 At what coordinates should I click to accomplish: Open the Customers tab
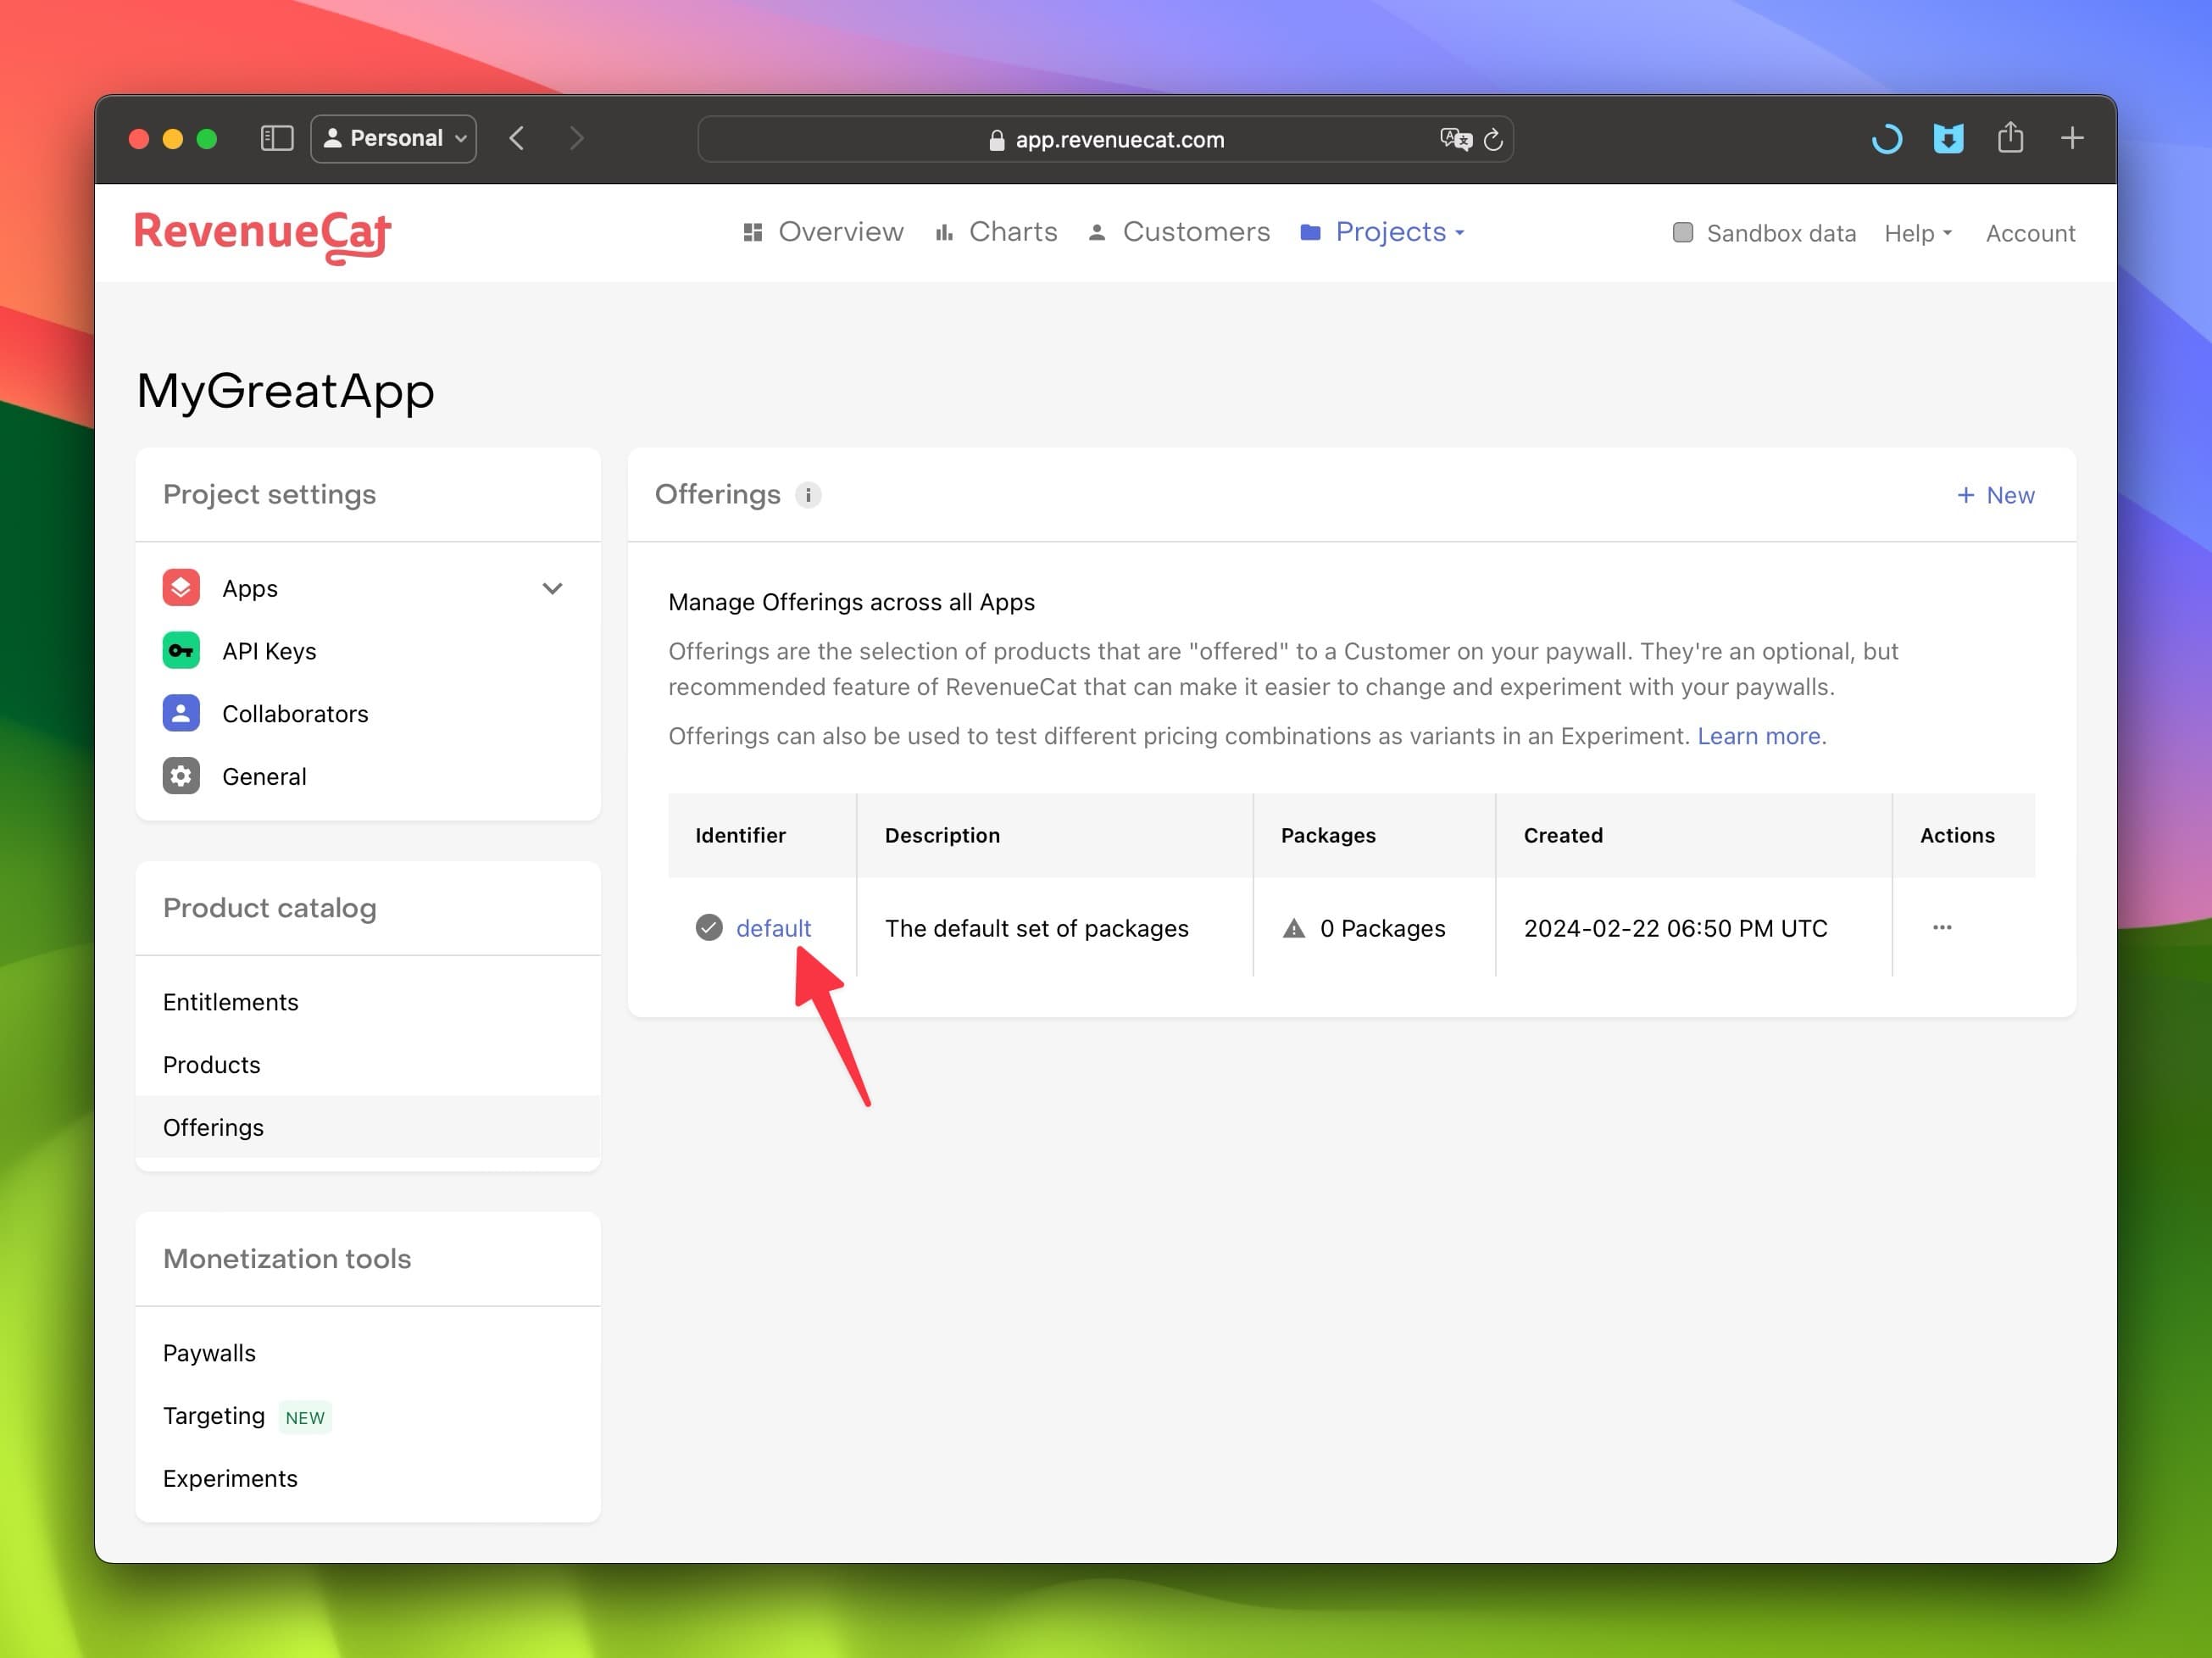coord(1179,232)
